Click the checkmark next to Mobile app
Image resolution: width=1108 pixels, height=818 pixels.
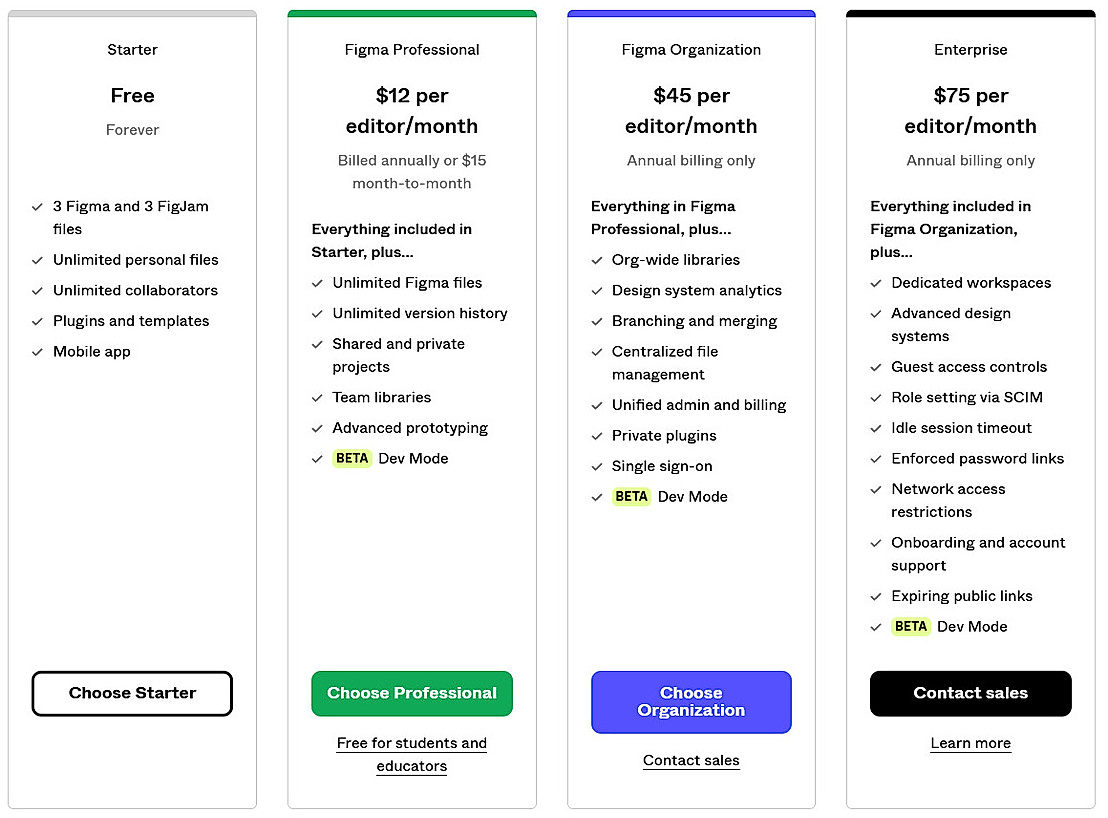click(35, 351)
